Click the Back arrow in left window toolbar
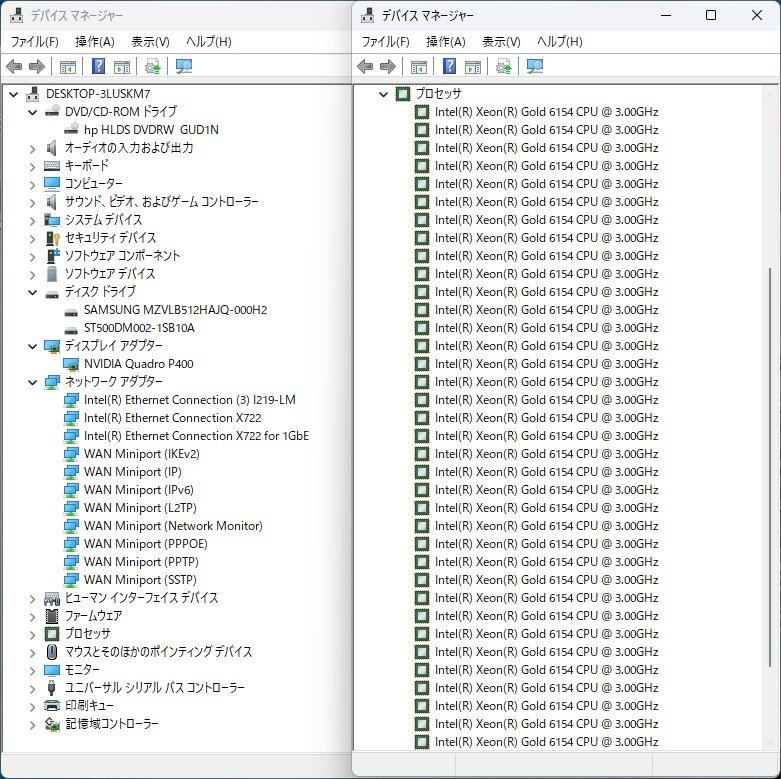 point(14,67)
